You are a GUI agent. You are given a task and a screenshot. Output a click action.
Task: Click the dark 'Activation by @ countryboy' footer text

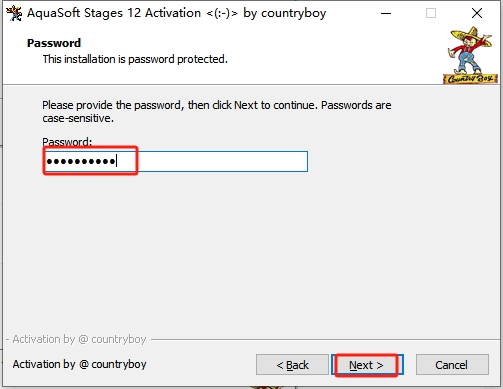[x=79, y=364]
